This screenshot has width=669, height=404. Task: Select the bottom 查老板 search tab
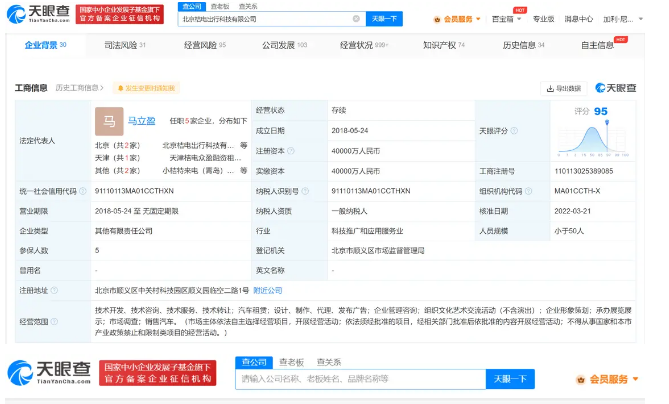tap(291, 362)
